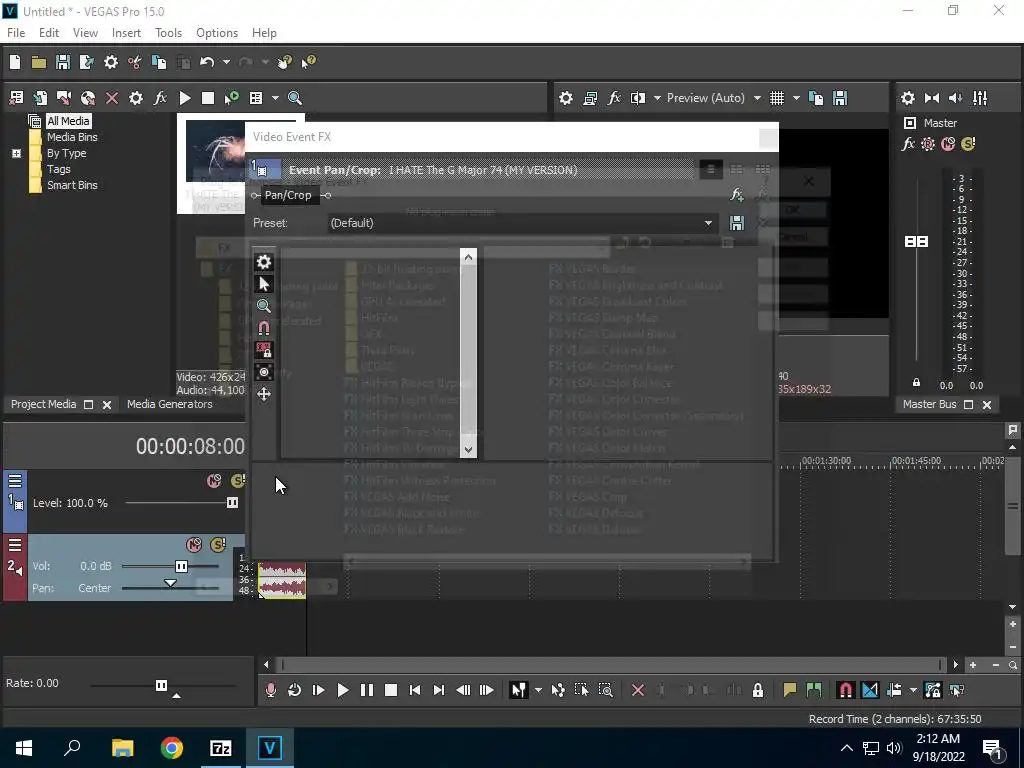Save the preset in Video Event FX

pos(737,223)
